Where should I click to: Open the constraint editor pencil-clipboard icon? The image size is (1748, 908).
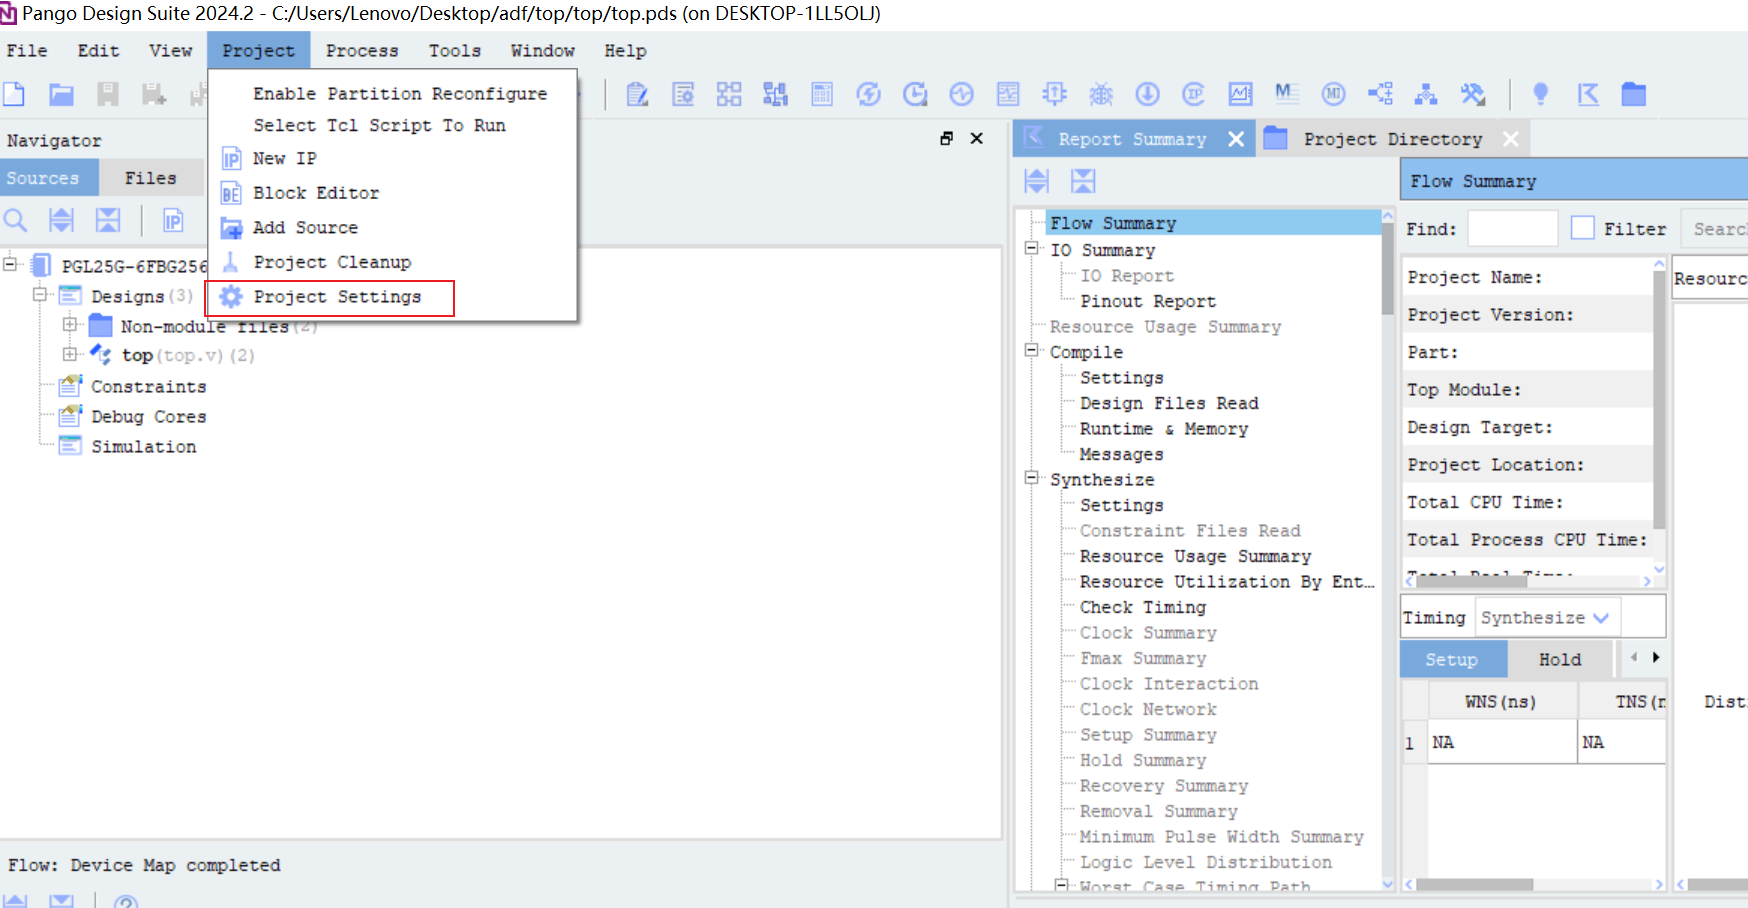[x=637, y=94]
